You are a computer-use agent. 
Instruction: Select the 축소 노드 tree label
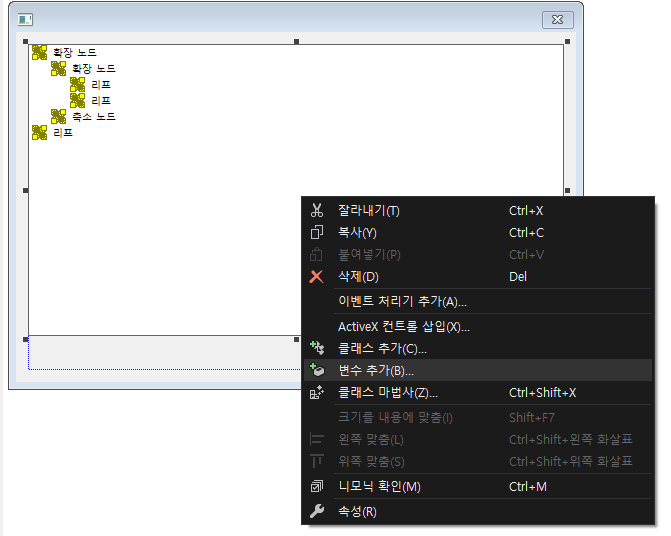93,116
